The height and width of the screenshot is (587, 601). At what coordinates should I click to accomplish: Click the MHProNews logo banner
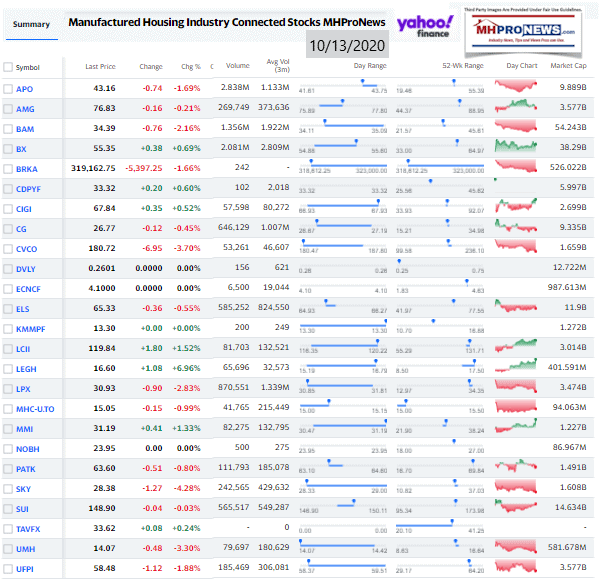523,32
